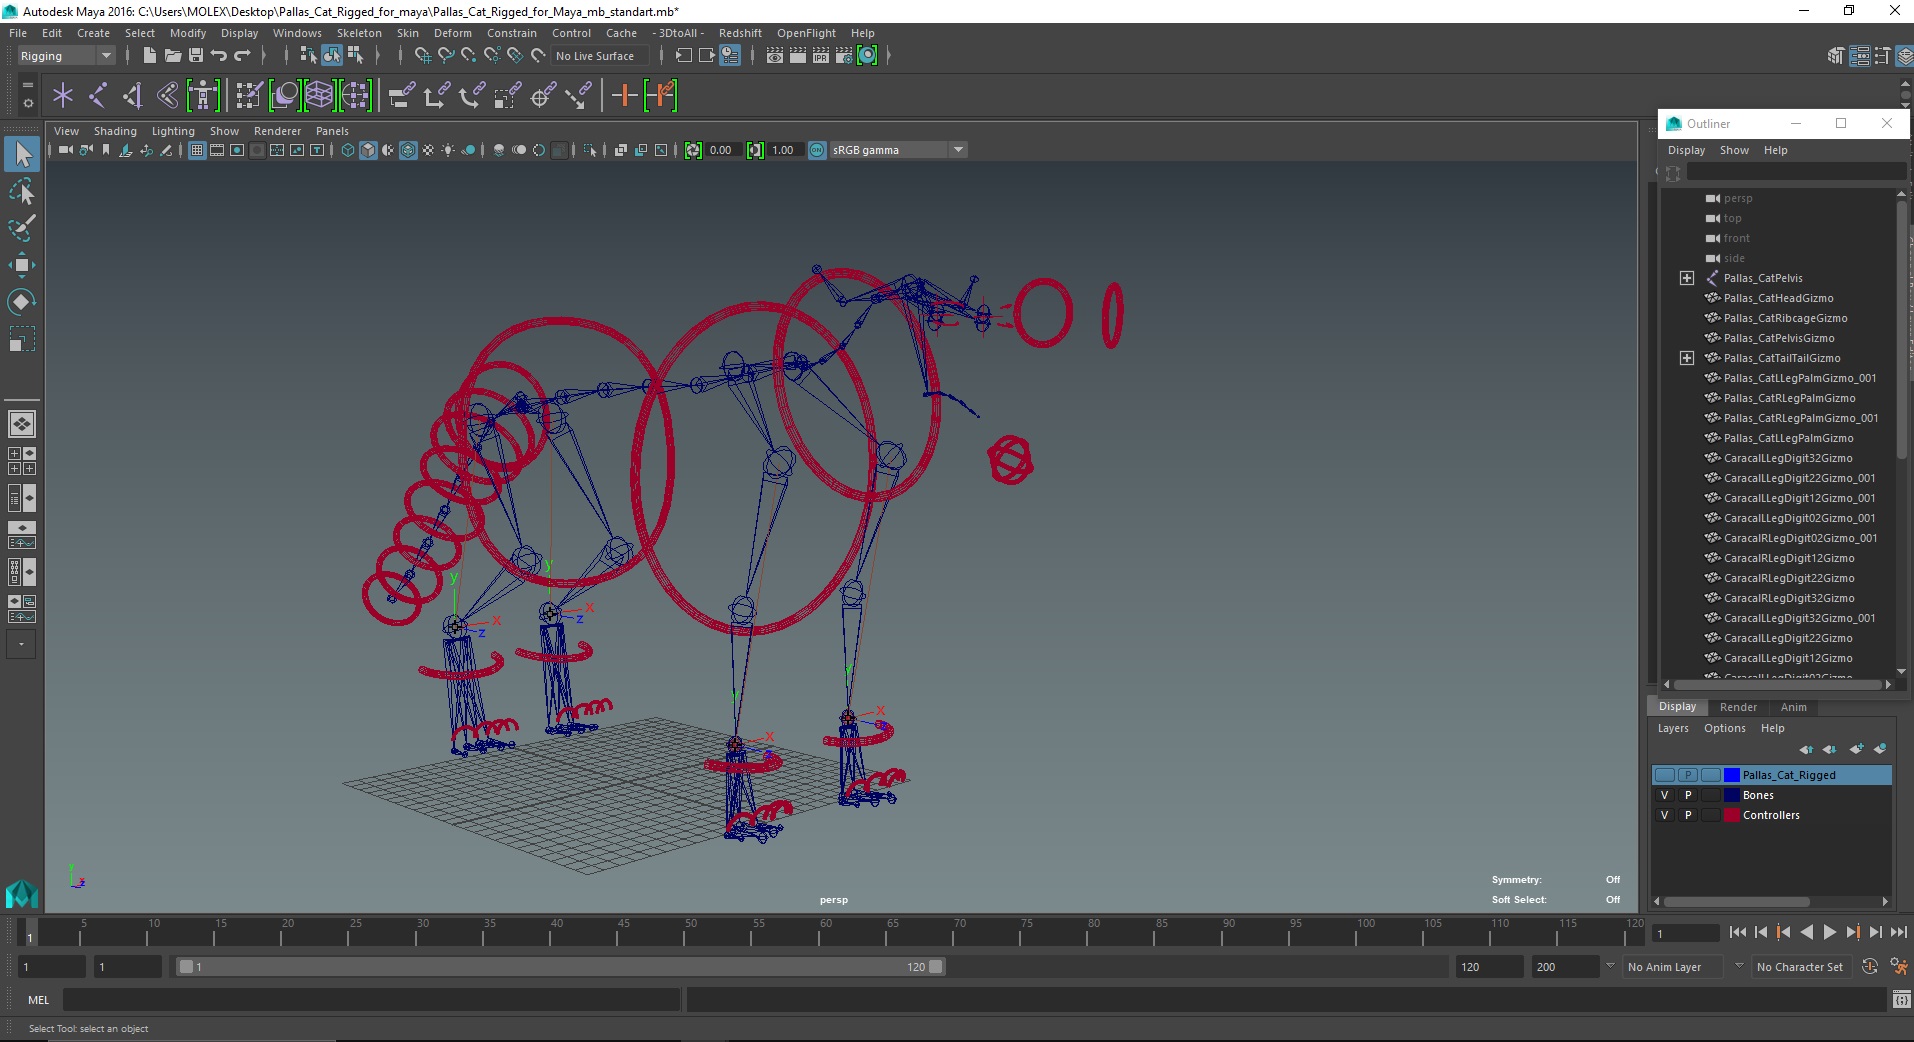1914x1042 pixels.
Task: Open the Create IK Handle tool
Action: [x=132, y=96]
